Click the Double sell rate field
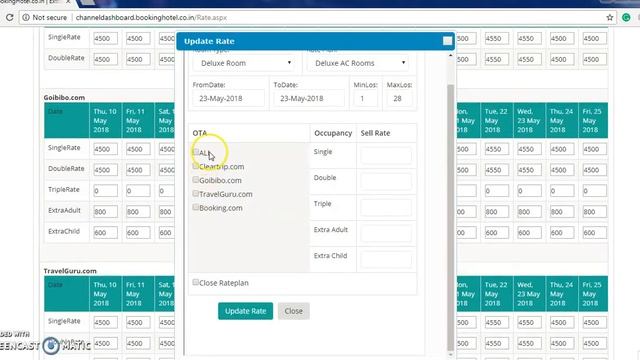 coord(386,182)
